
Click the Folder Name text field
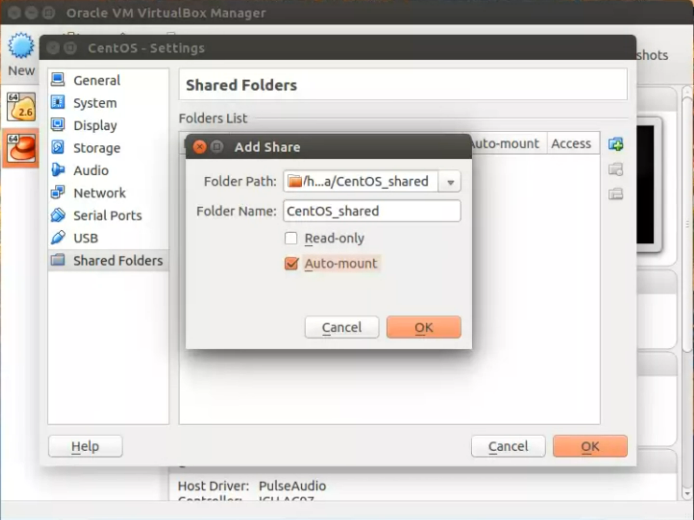tap(372, 211)
